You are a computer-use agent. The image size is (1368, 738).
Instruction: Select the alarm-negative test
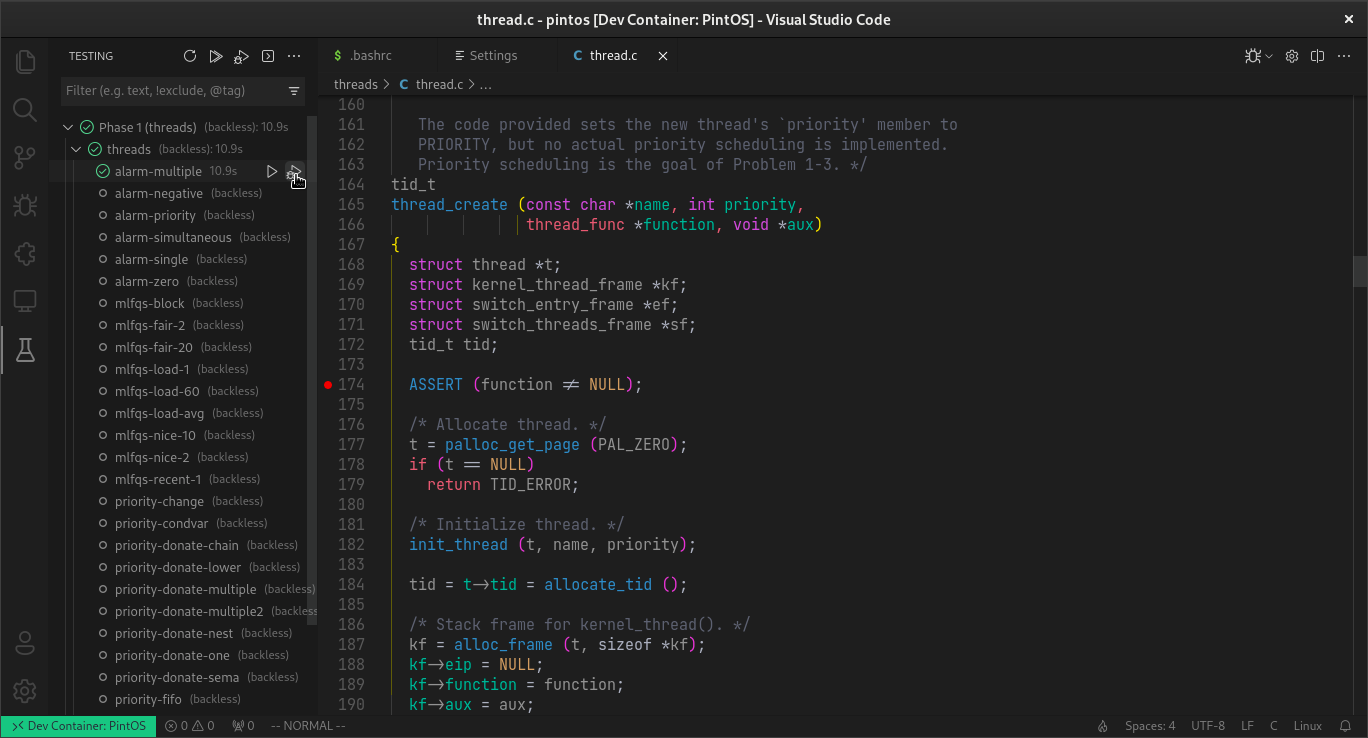(x=158, y=194)
